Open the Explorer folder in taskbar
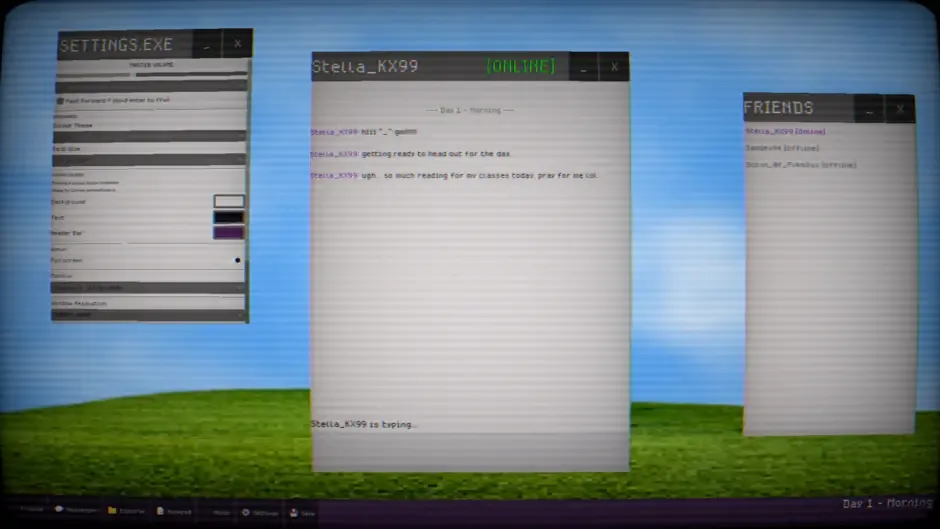 126,511
